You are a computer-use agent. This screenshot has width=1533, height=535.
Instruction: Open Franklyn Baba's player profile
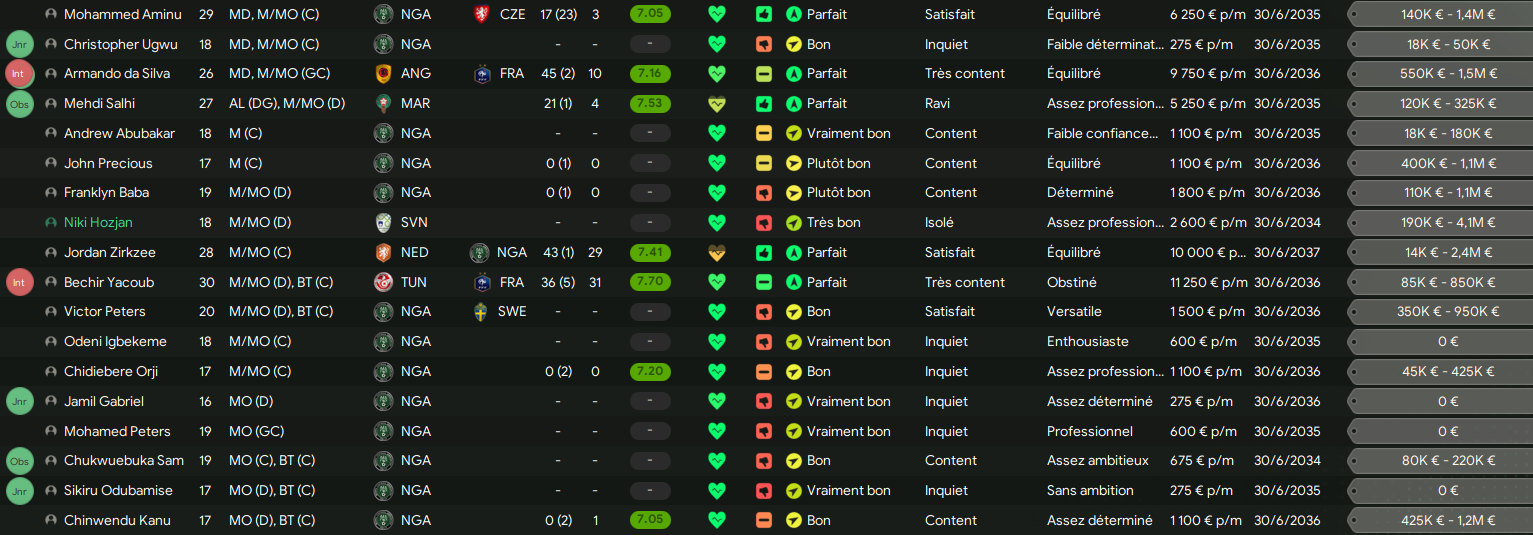click(x=106, y=193)
